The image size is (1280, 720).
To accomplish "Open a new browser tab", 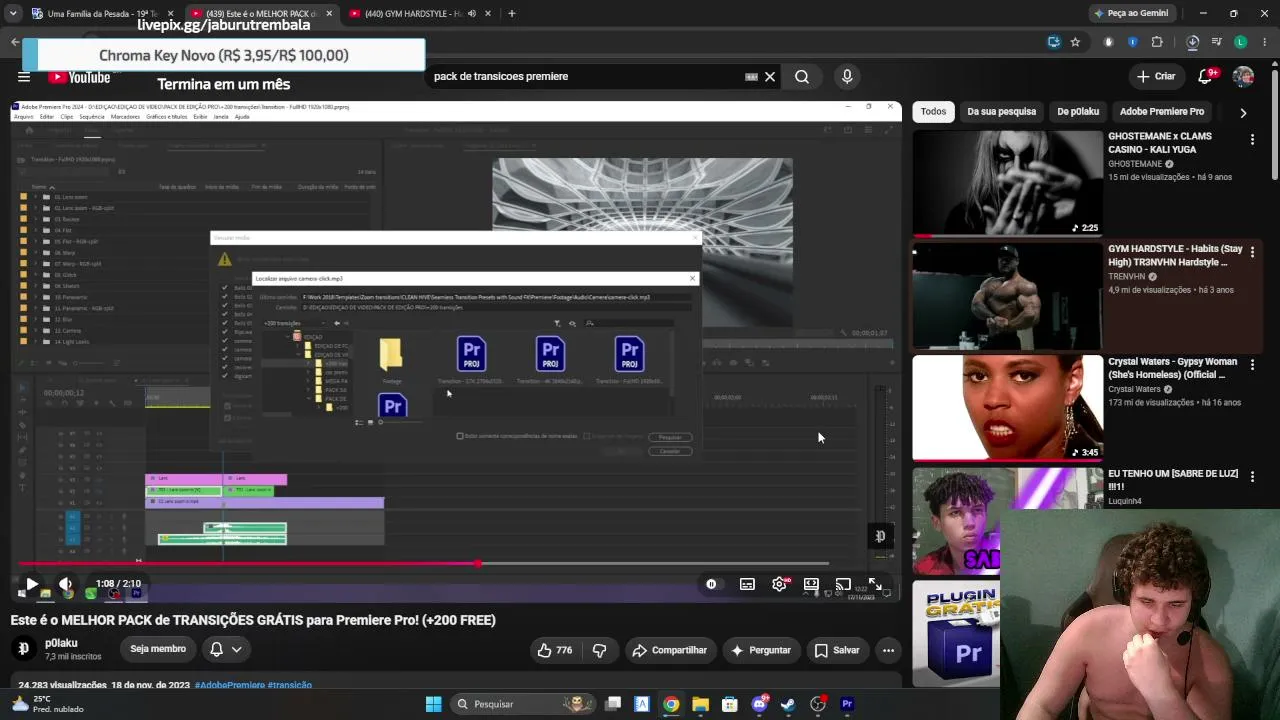I will (x=511, y=14).
